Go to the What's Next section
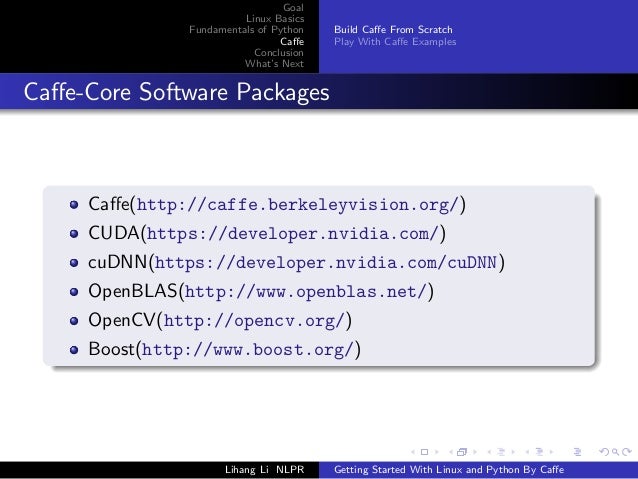The width and height of the screenshot is (638, 479). pyautogui.click(x=274, y=63)
